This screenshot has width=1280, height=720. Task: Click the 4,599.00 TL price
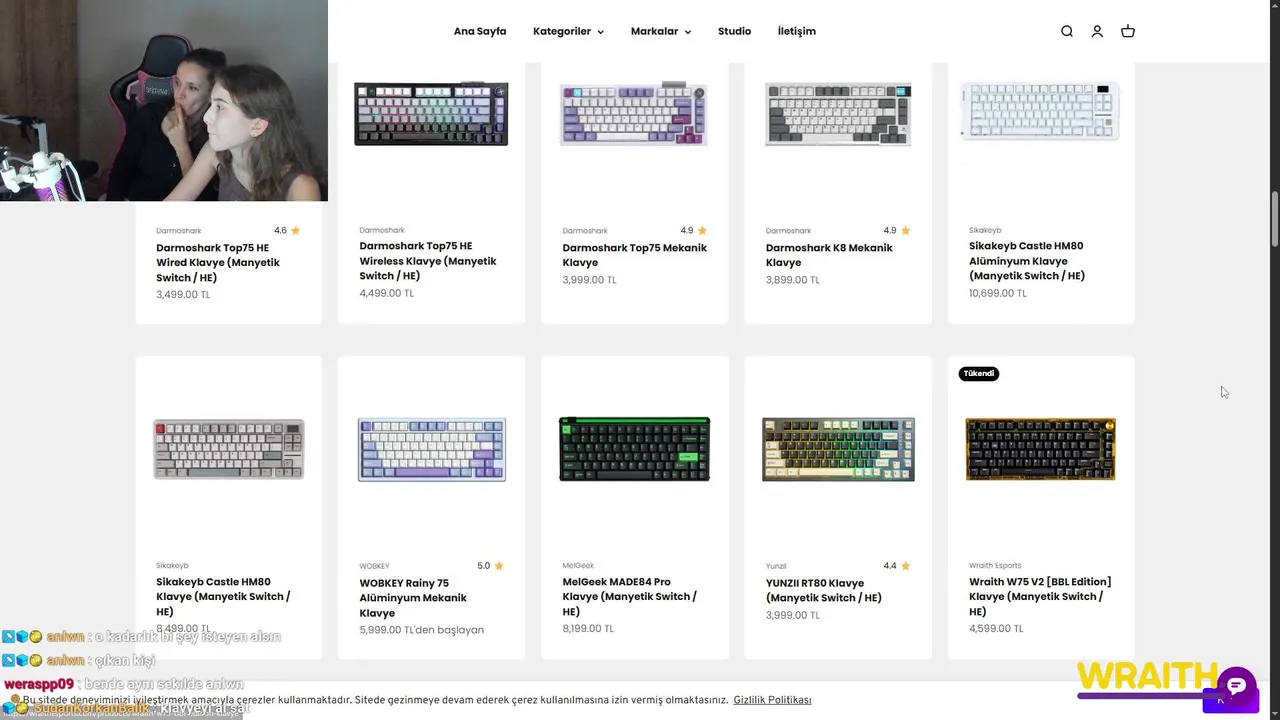coord(996,629)
